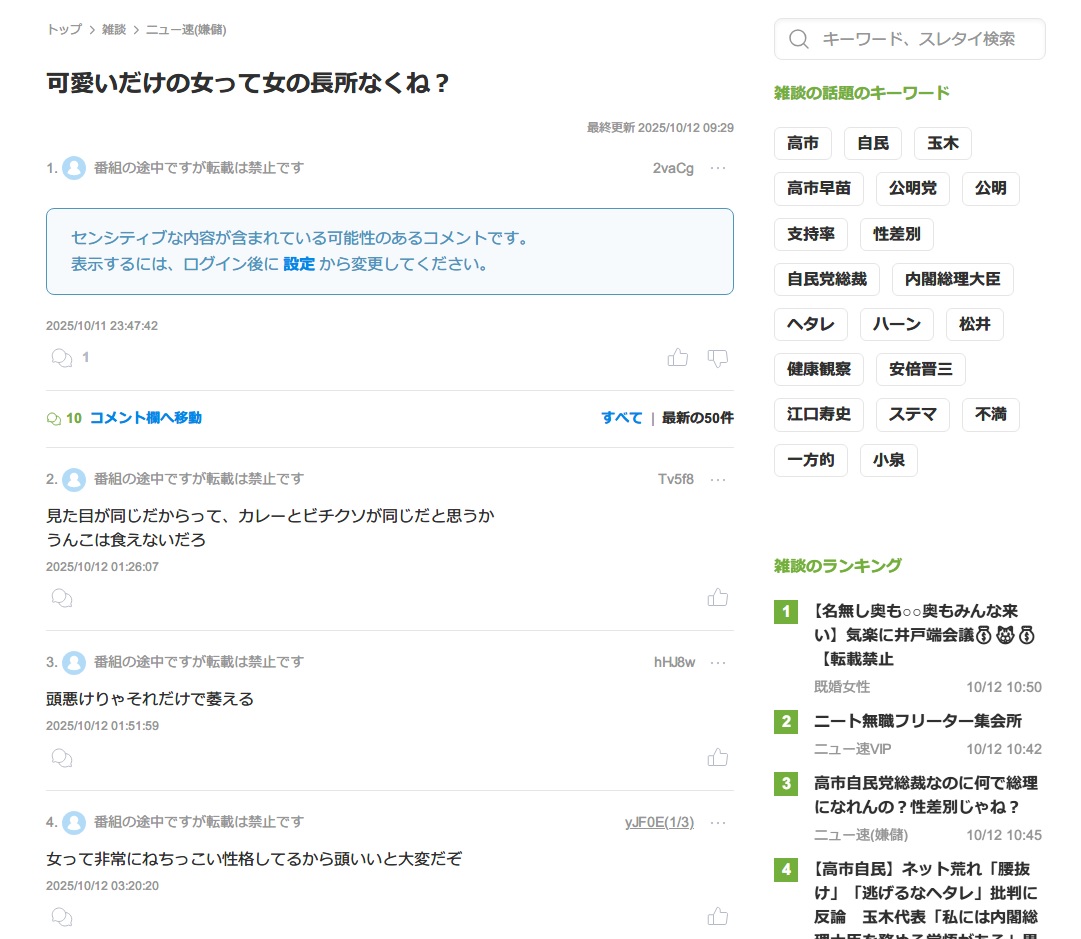Click the 内閣総理大臣 keyword tag
The image size is (1081, 939).
(952, 280)
